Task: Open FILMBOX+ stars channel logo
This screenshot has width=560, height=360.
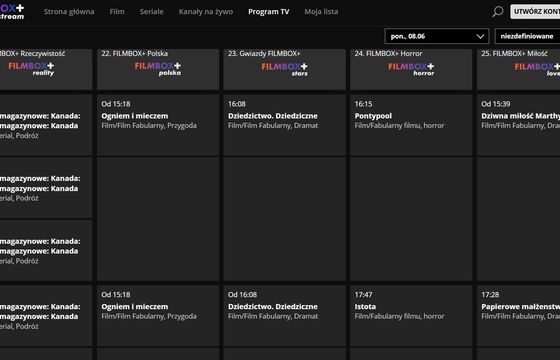Action: click(284, 69)
